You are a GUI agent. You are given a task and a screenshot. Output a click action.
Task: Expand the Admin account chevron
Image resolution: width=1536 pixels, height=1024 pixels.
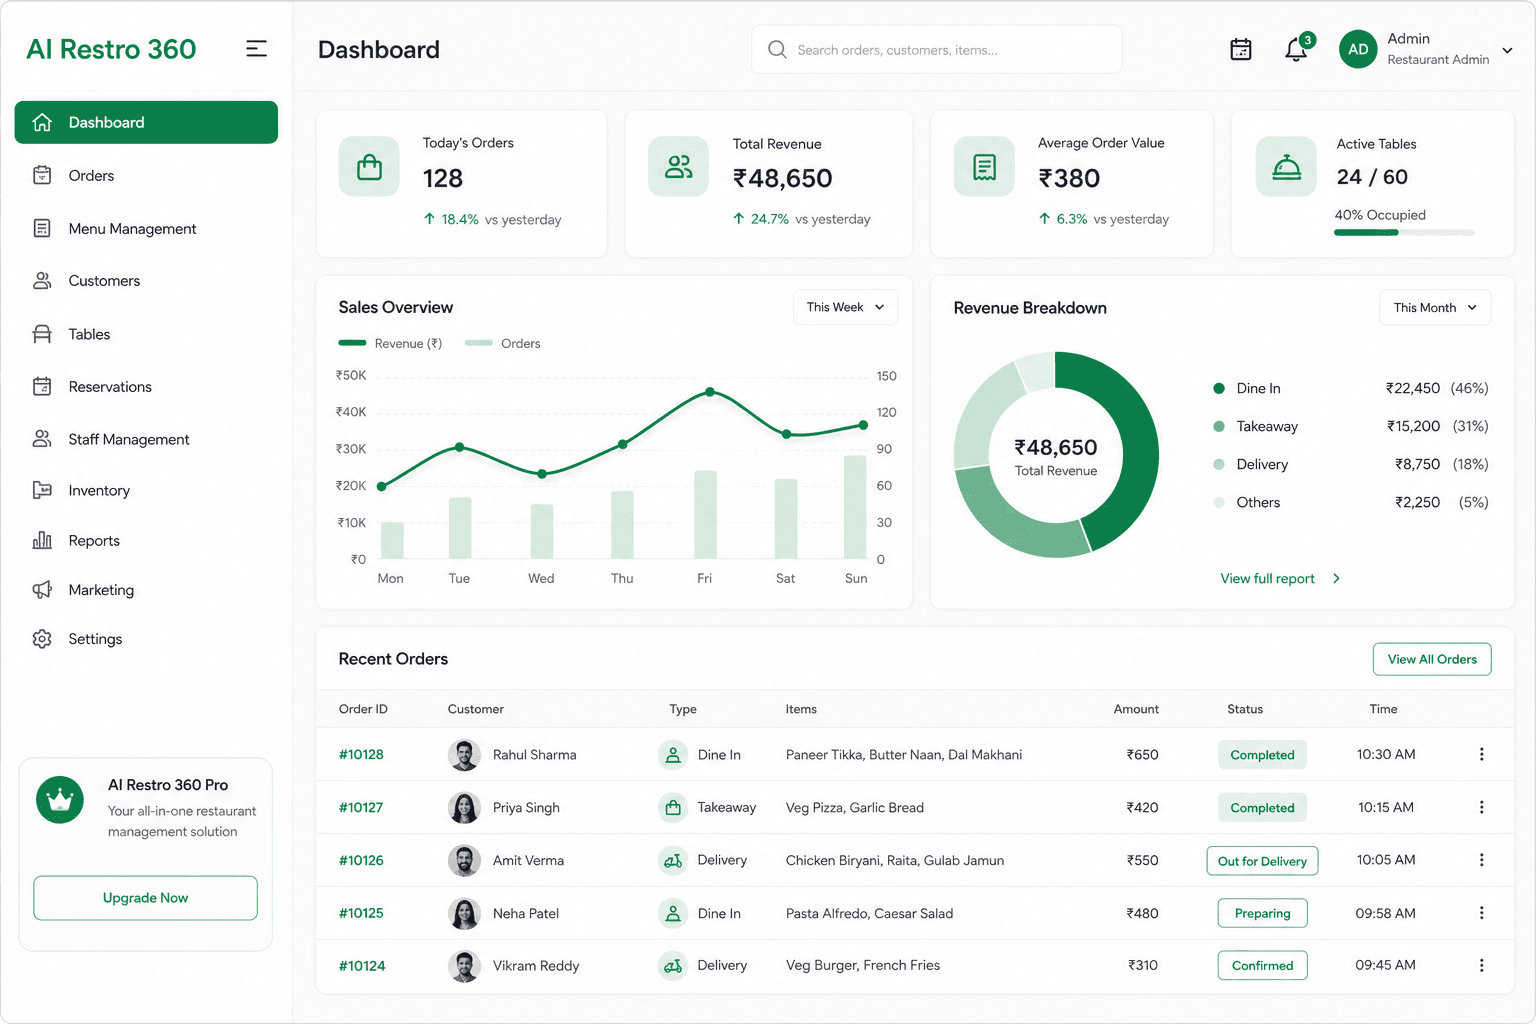[x=1507, y=50]
